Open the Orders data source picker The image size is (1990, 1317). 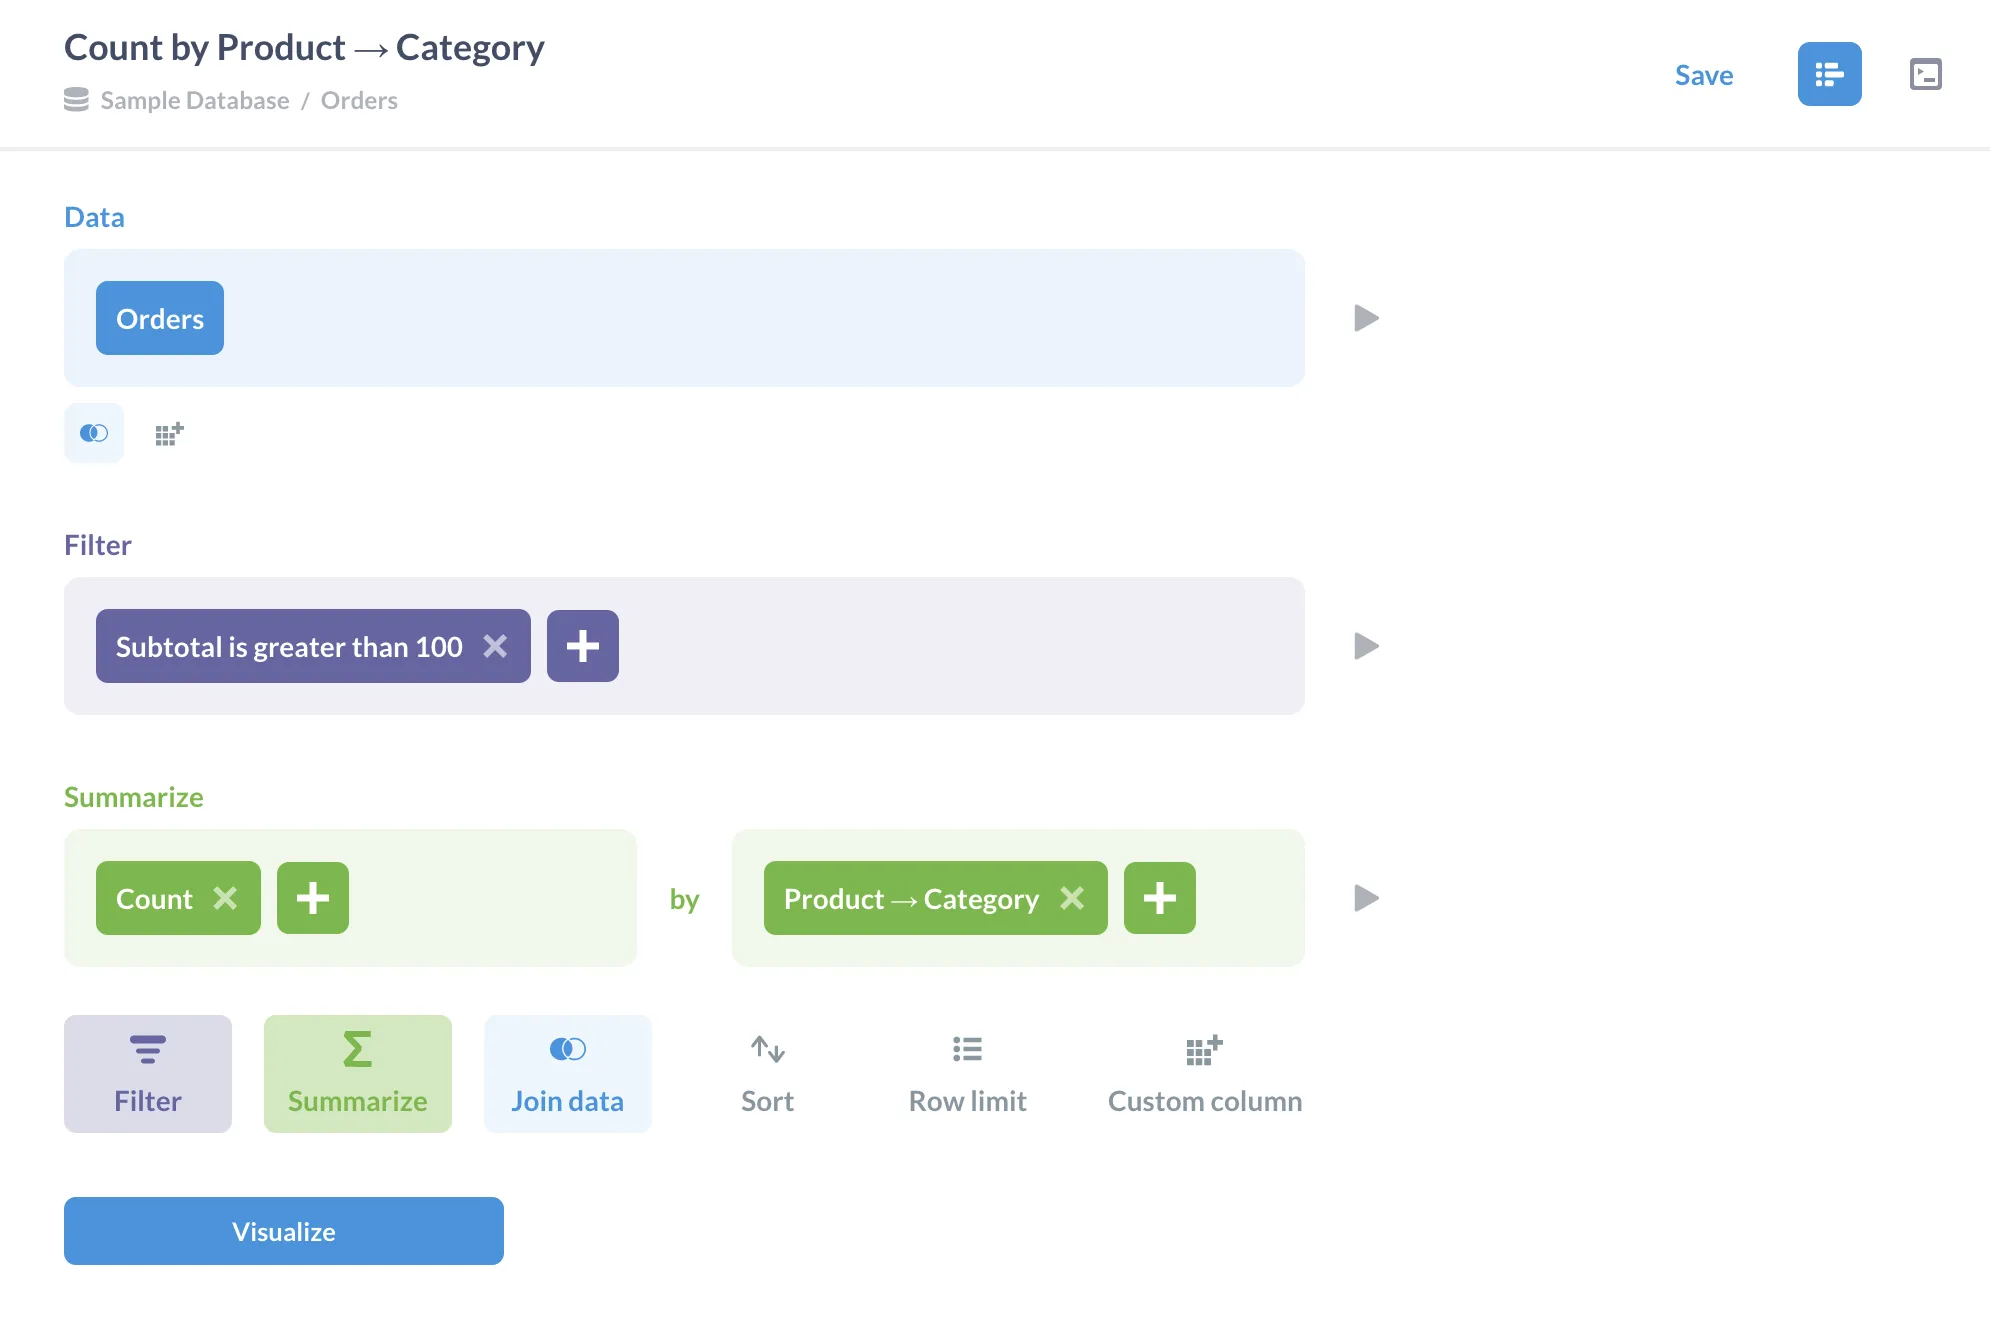[x=159, y=318]
